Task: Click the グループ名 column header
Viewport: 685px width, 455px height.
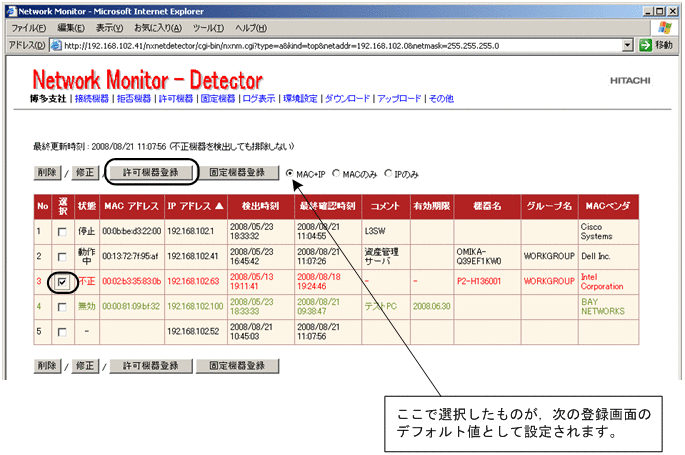Action: [549, 206]
